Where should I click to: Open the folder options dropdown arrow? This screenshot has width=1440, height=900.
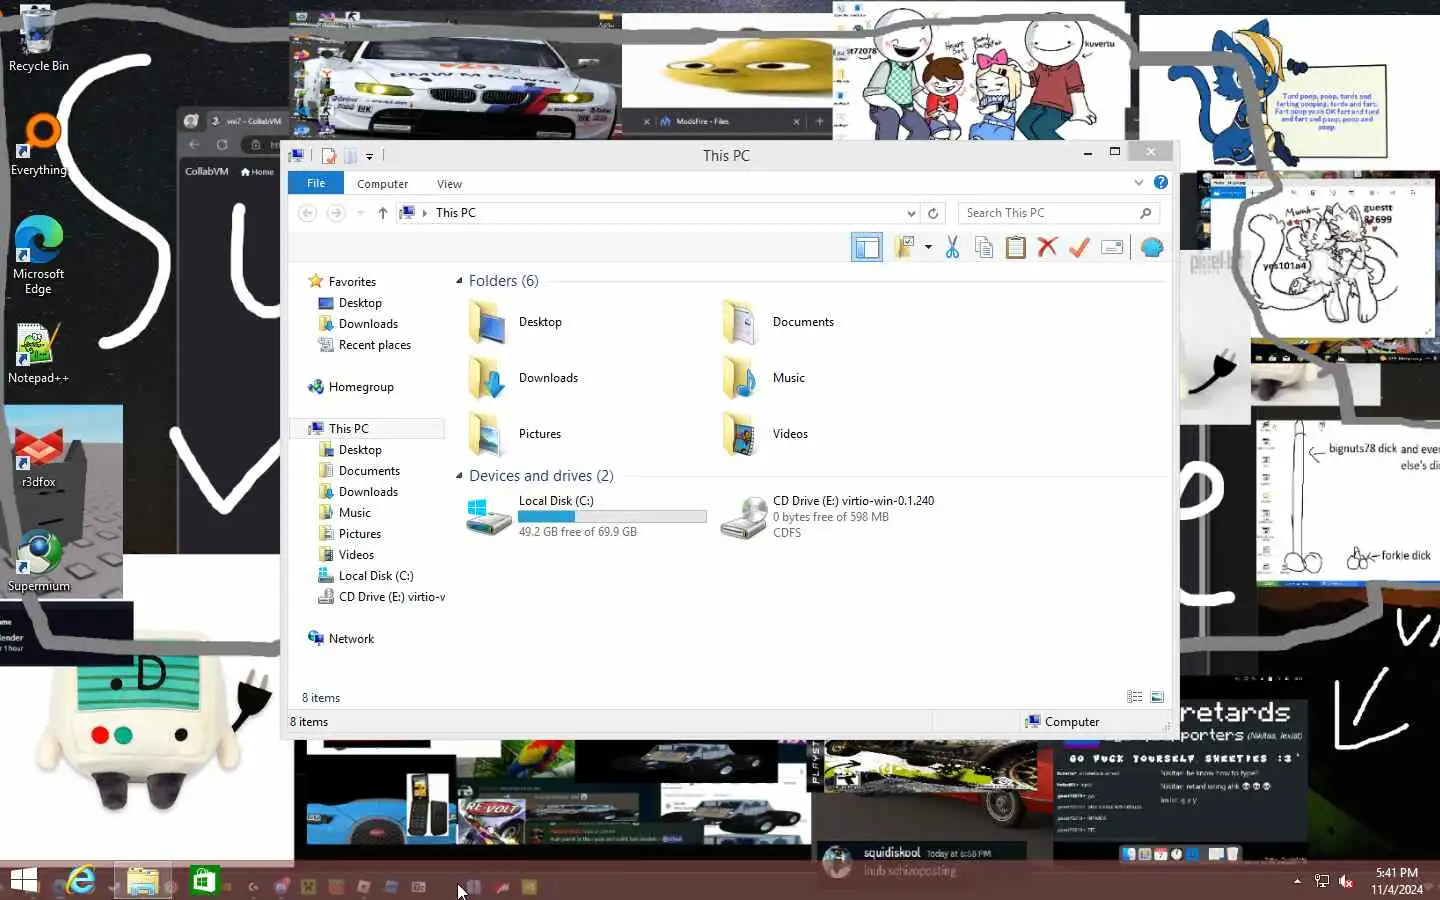coord(928,247)
